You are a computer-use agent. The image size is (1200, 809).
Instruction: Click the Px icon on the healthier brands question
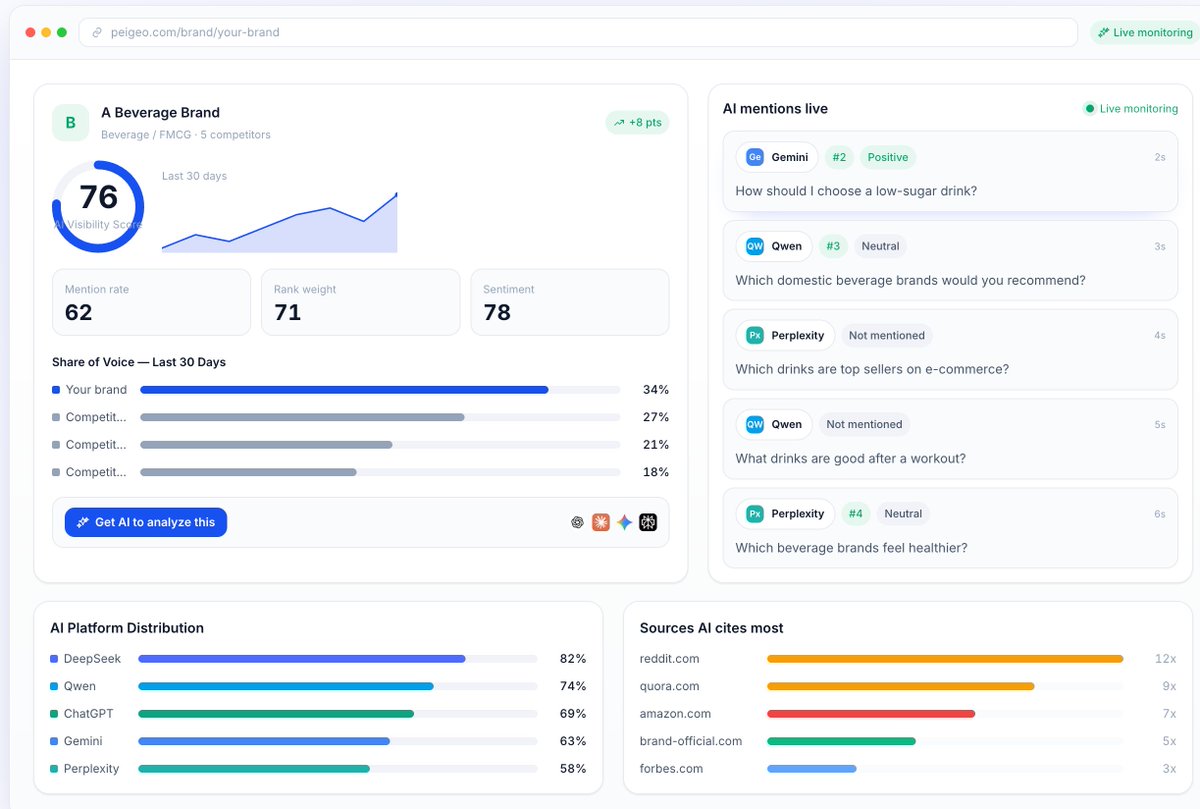pyautogui.click(x=755, y=513)
